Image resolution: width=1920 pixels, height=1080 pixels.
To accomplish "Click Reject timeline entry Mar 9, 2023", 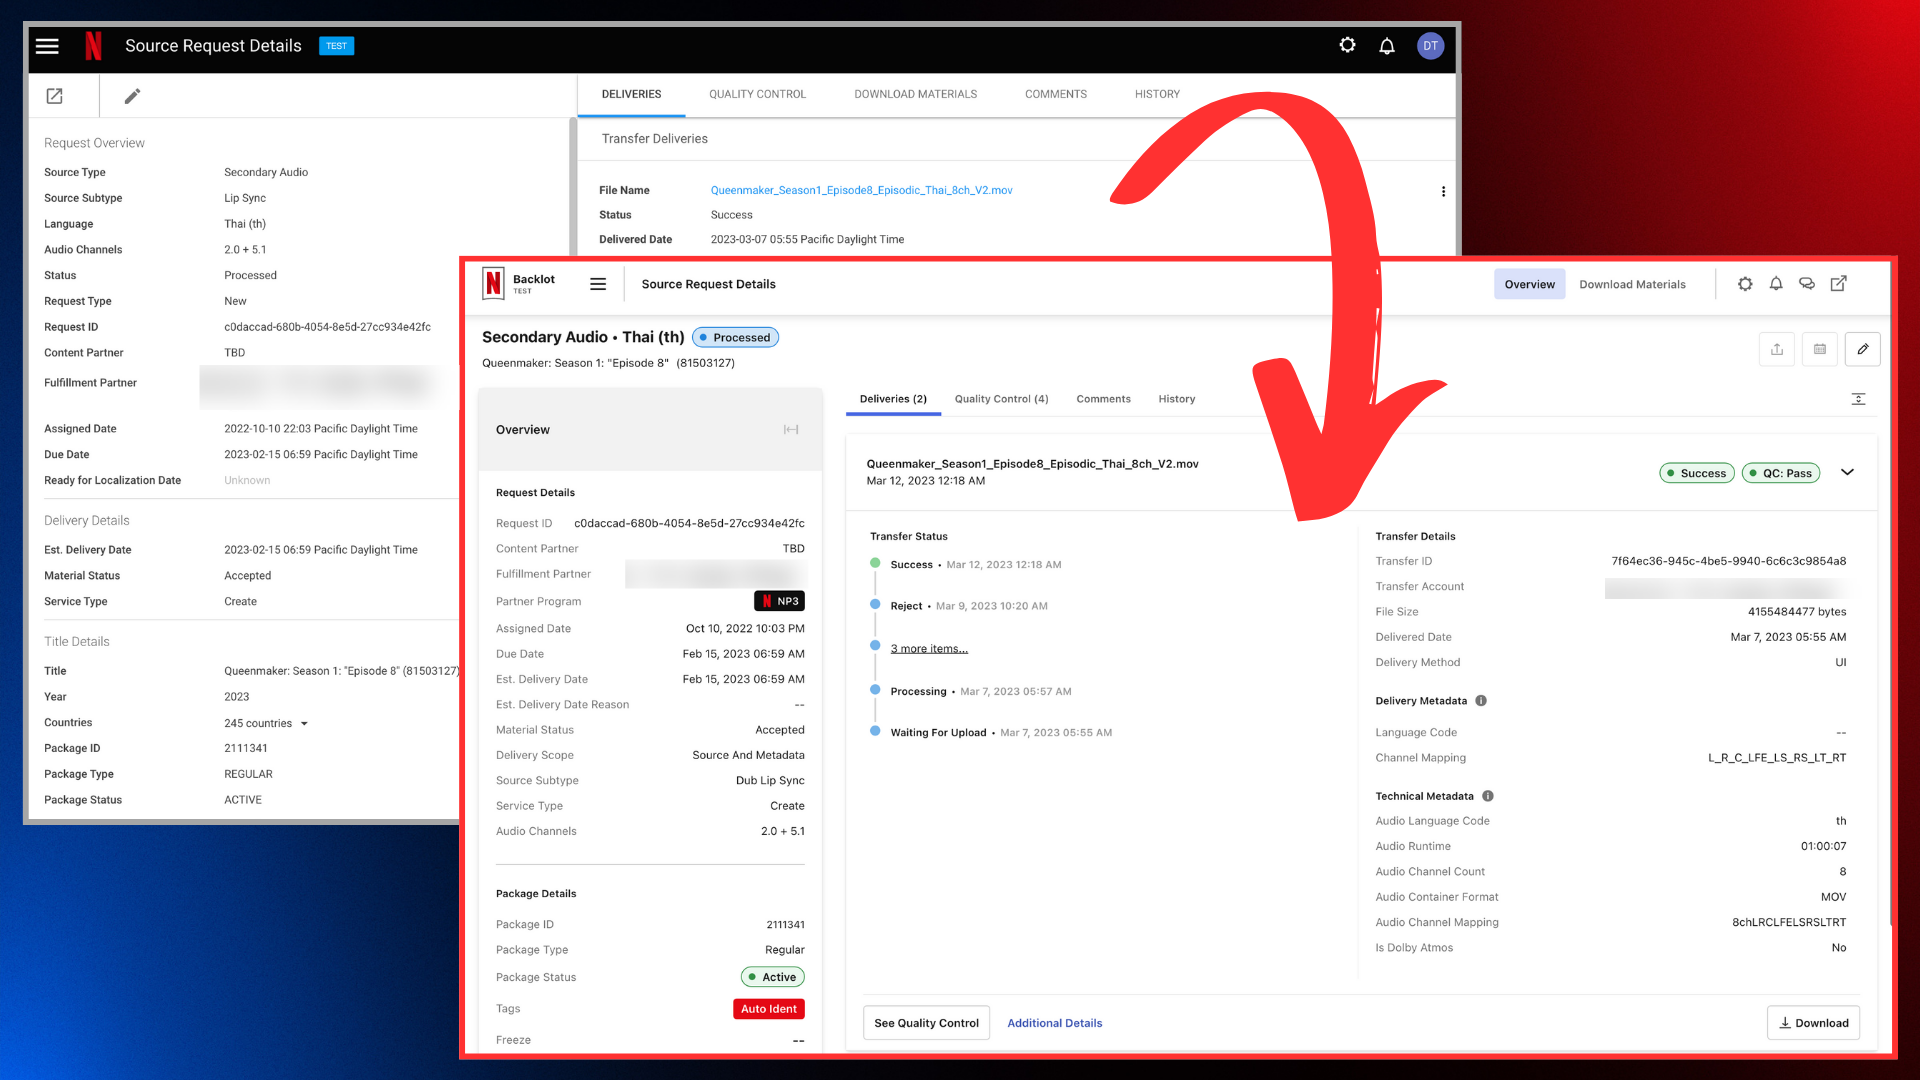I will (x=968, y=606).
